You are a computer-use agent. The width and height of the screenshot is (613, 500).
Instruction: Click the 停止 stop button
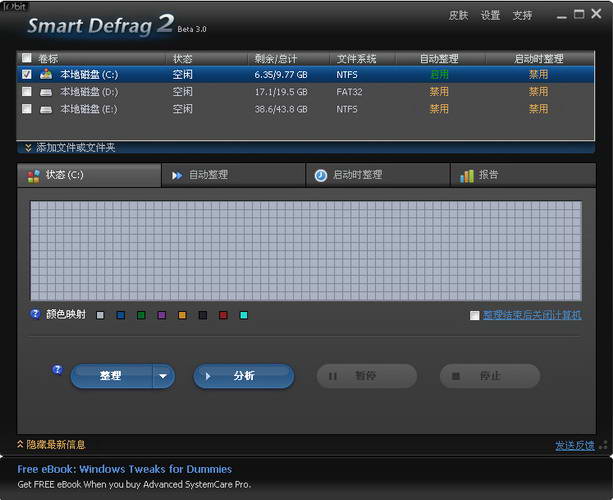[x=490, y=376]
